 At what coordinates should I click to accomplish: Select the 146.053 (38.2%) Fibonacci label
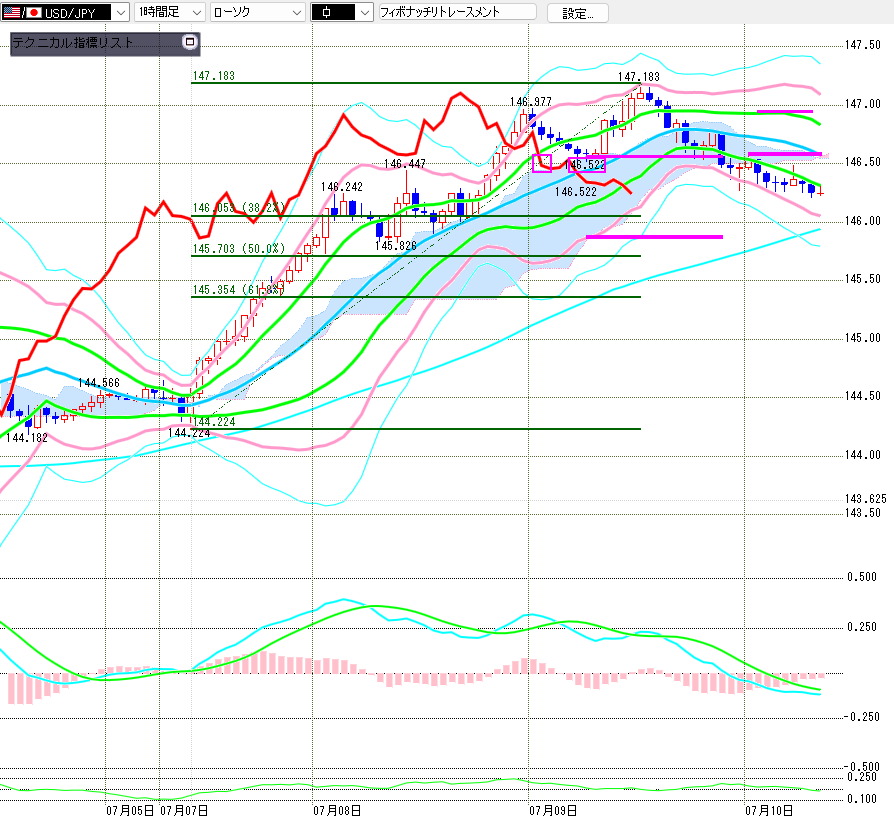238,208
